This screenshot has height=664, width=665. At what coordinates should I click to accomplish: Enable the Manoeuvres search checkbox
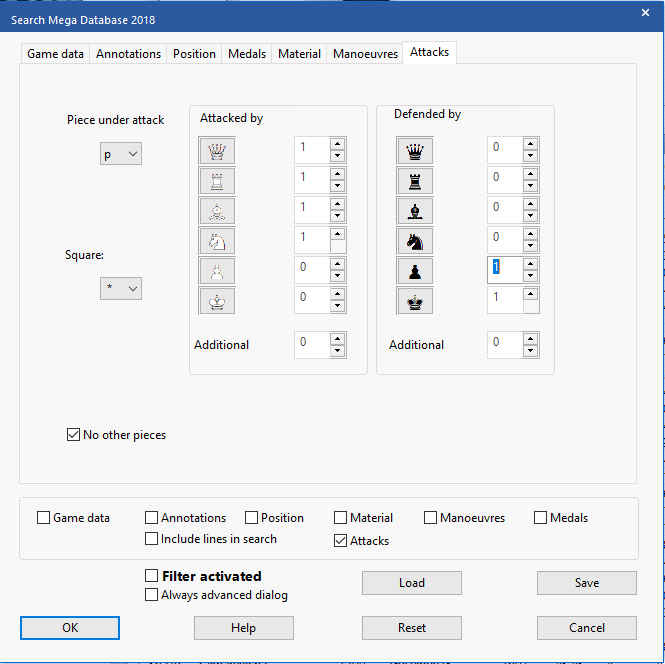(x=430, y=518)
